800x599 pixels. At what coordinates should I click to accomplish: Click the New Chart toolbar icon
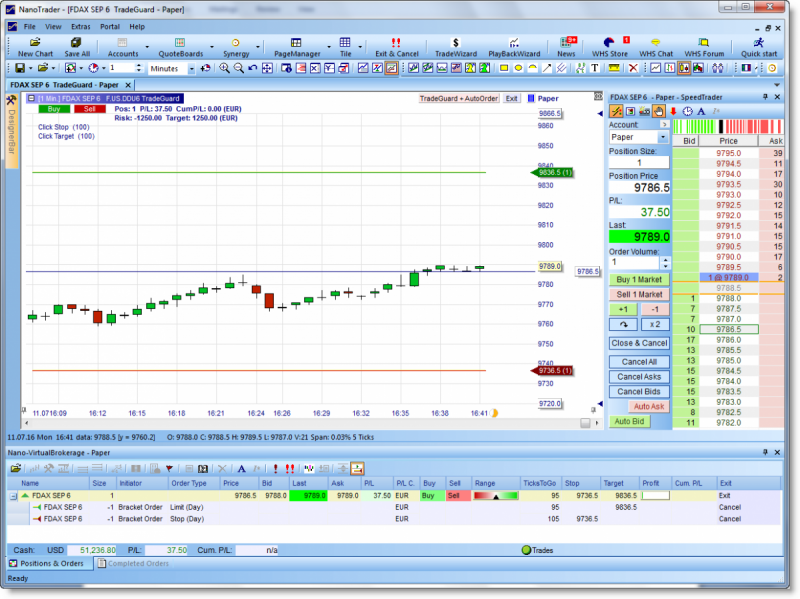click(35, 47)
